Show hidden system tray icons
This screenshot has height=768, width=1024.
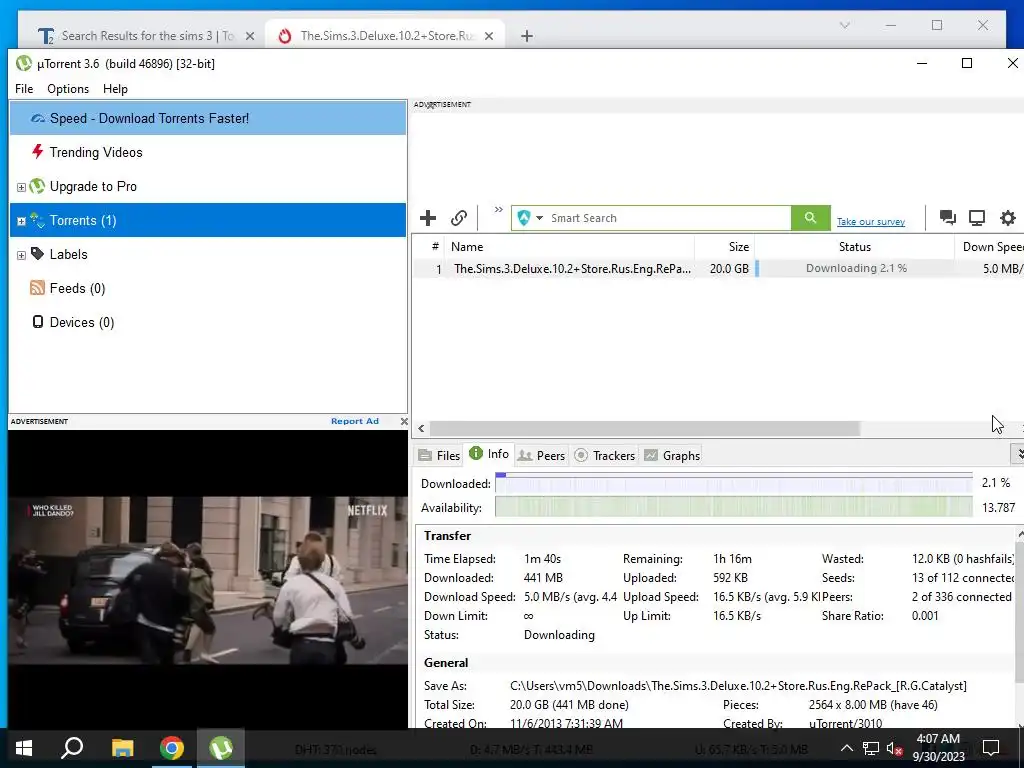846,748
